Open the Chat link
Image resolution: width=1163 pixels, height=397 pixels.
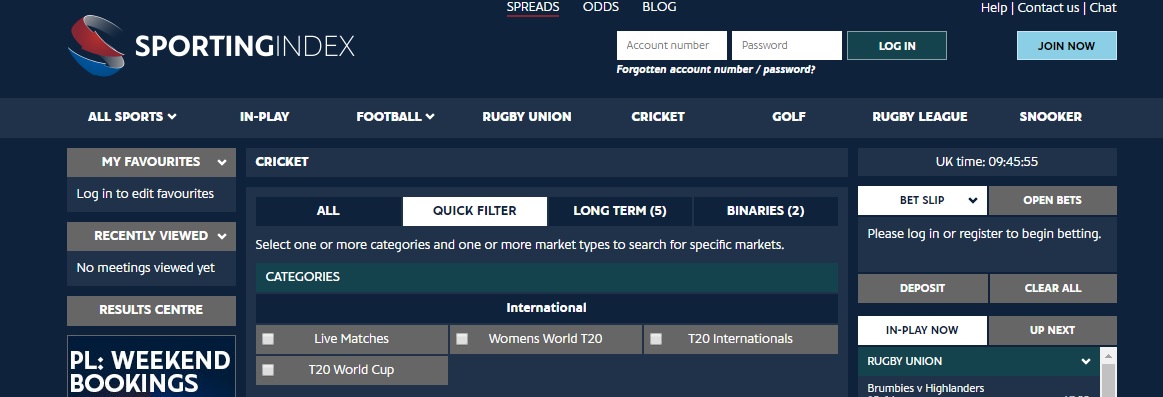click(x=1103, y=7)
